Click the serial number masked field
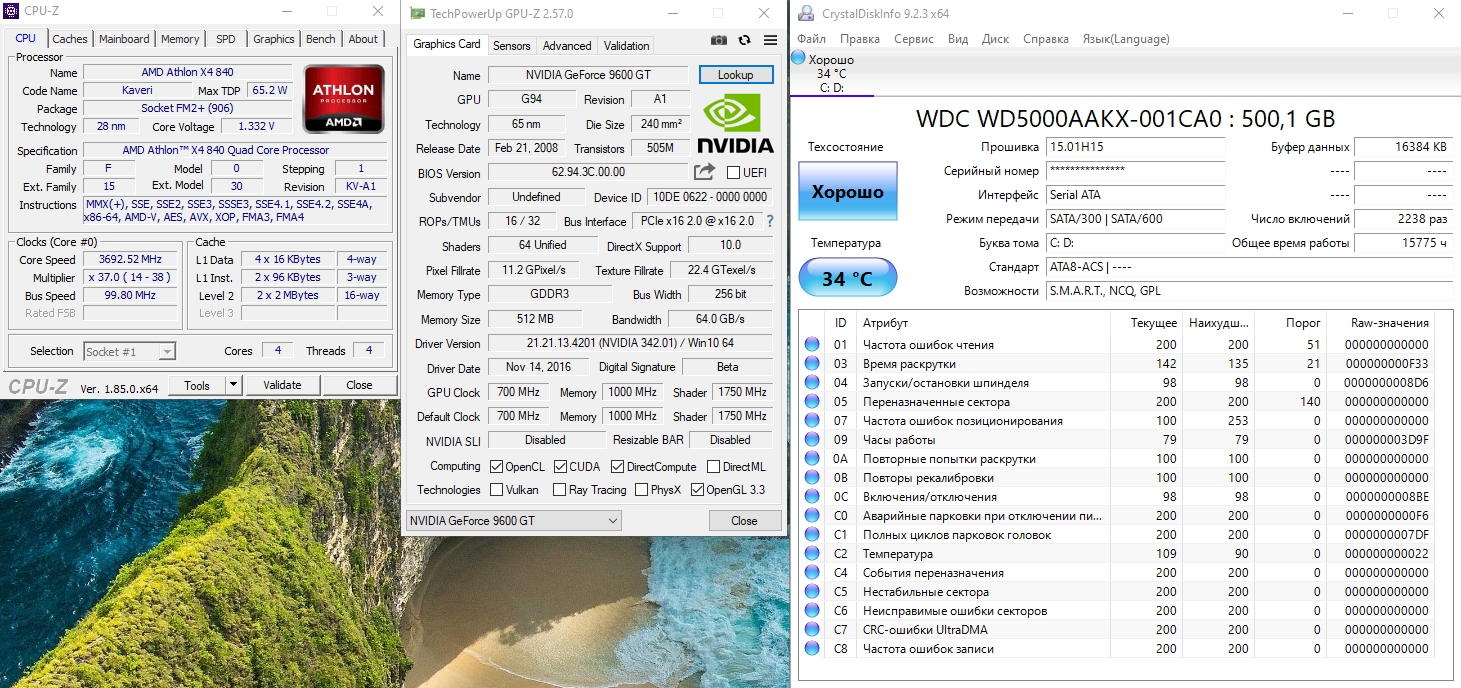This screenshot has width=1461, height=688. pyautogui.click(x=1135, y=171)
